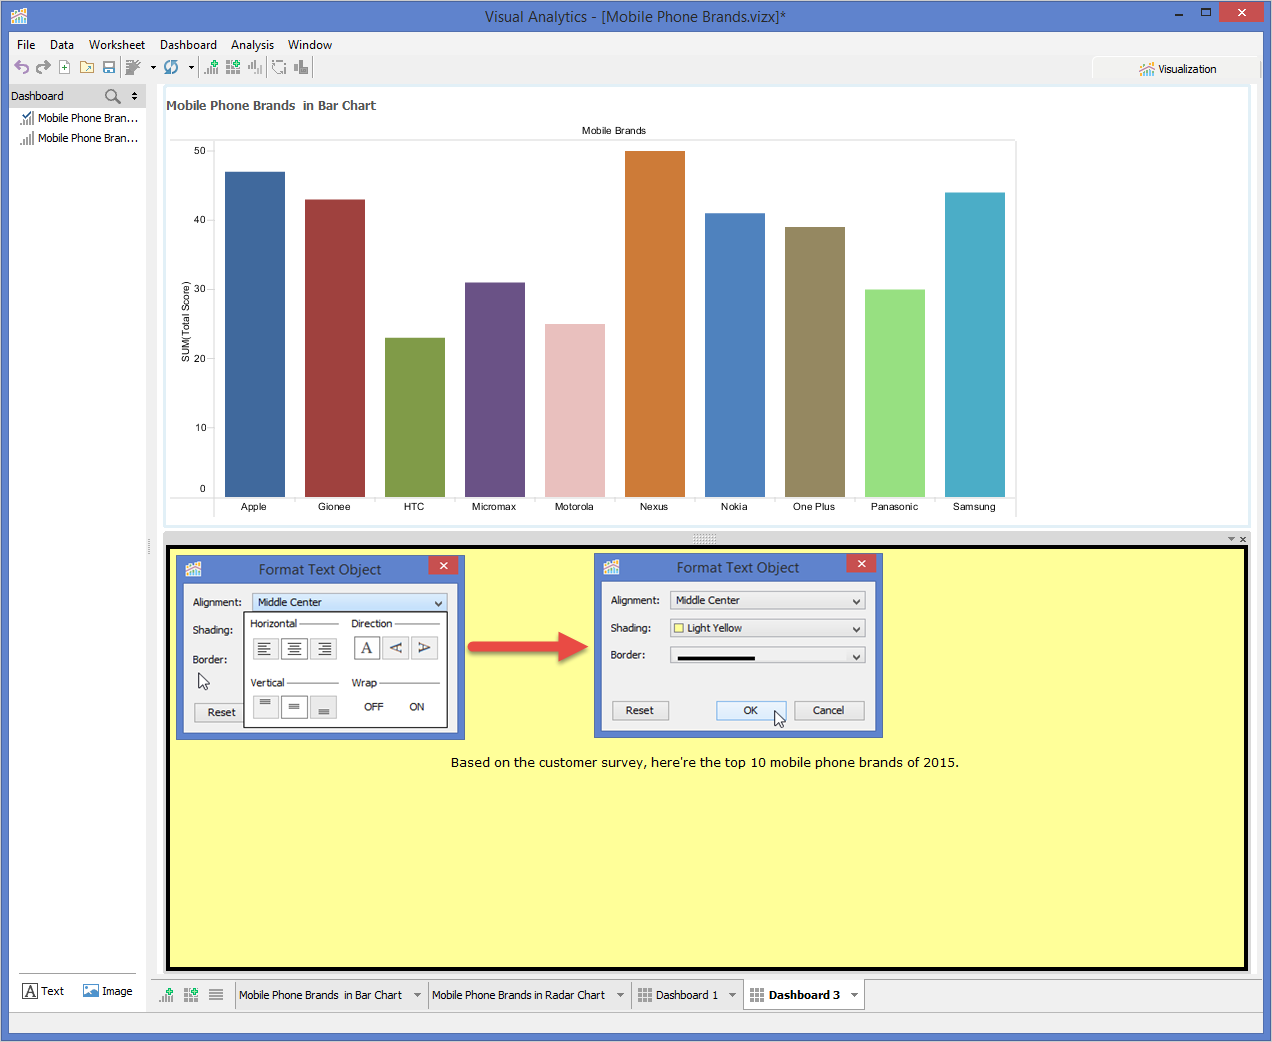Choose the horizontal align left button

(264, 649)
